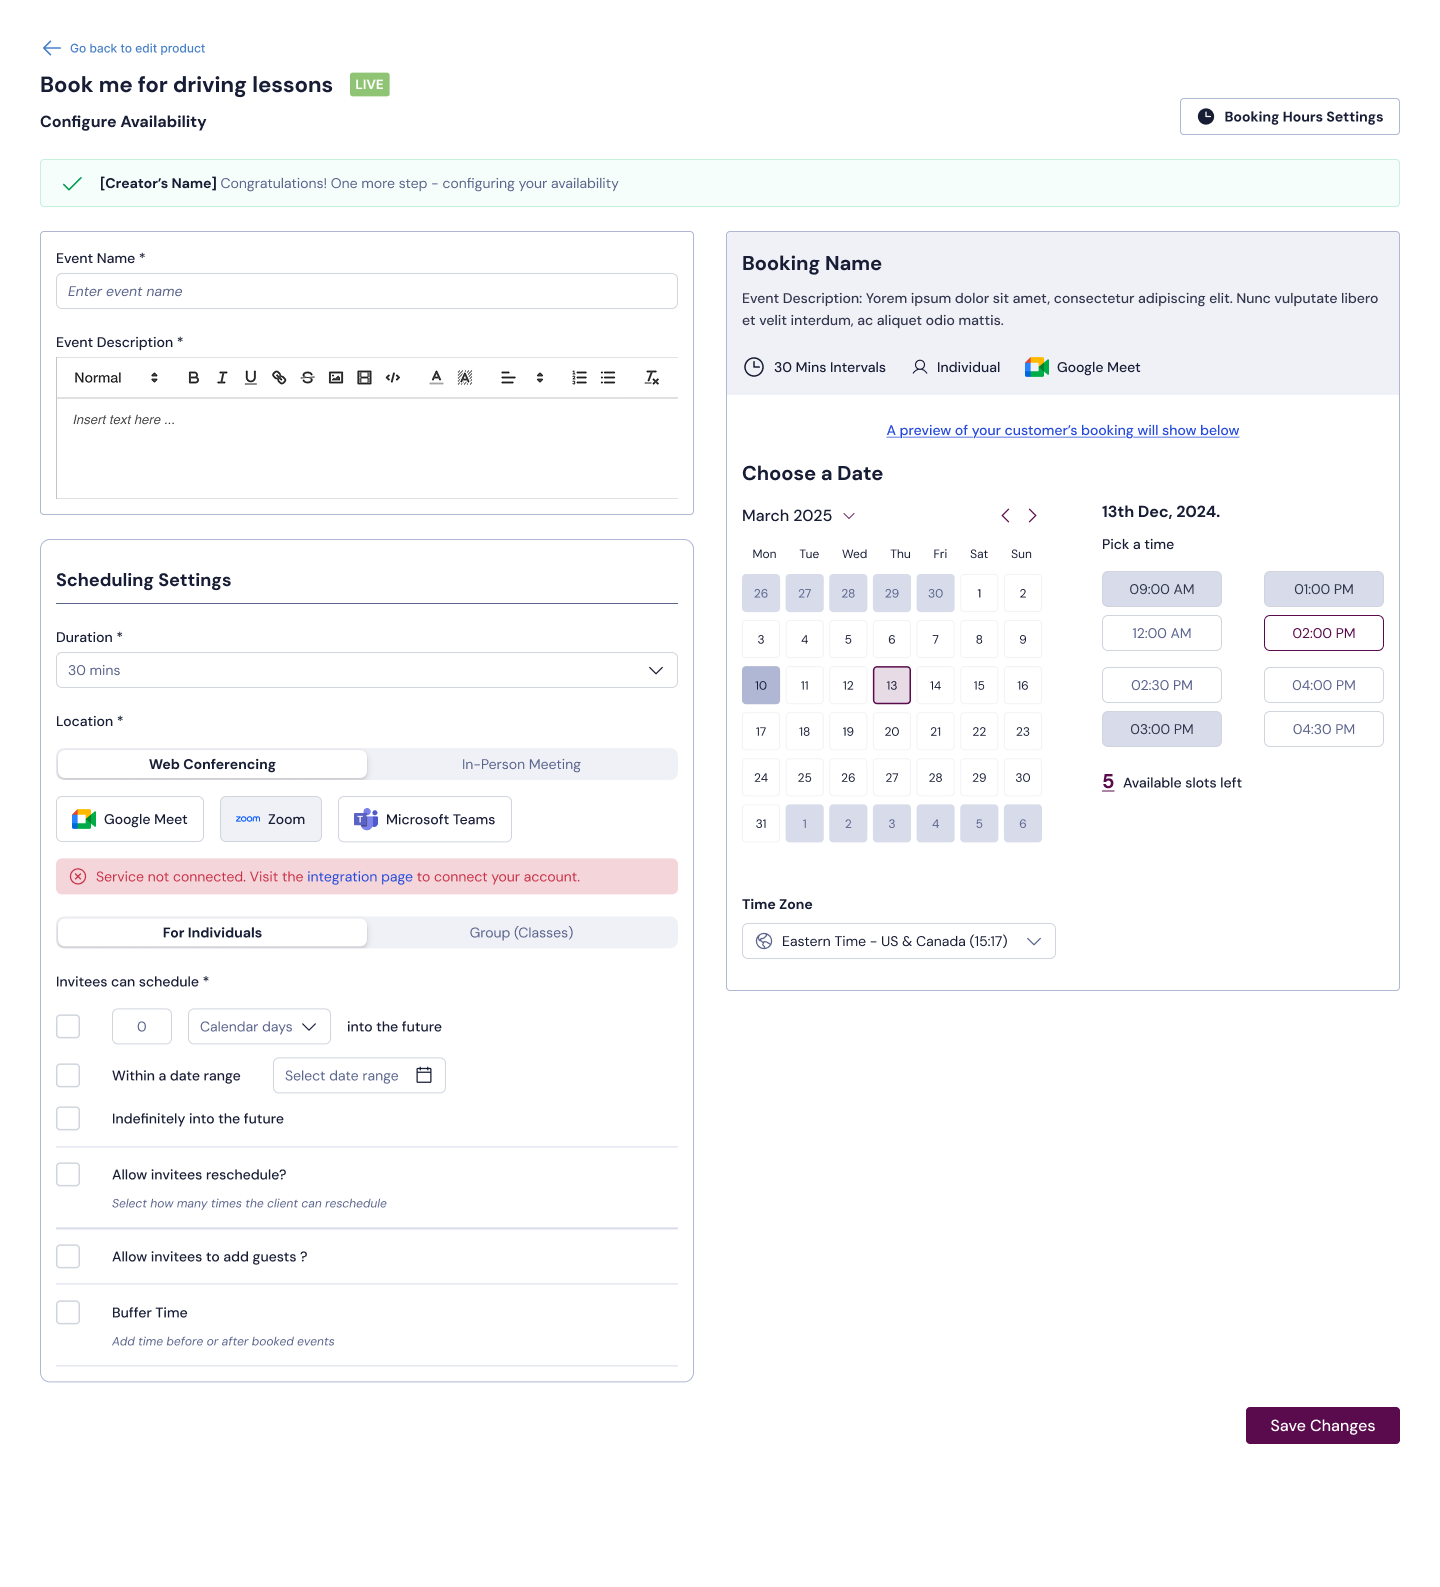Toggle bold formatting in description editor
The height and width of the screenshot is (1587, 1440).
[x=194, y=378]
